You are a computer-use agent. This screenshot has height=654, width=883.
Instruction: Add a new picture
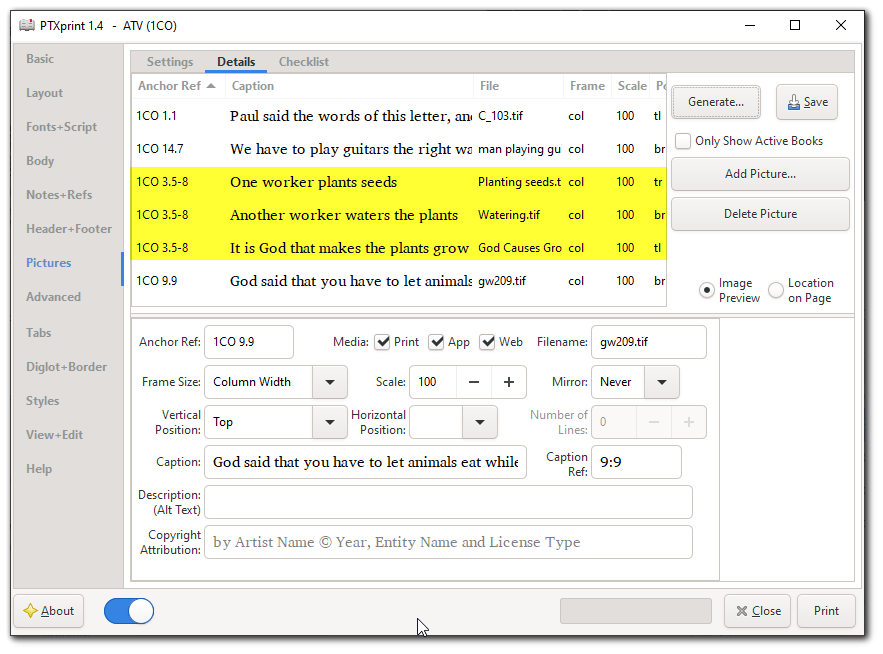click(759, 174)
